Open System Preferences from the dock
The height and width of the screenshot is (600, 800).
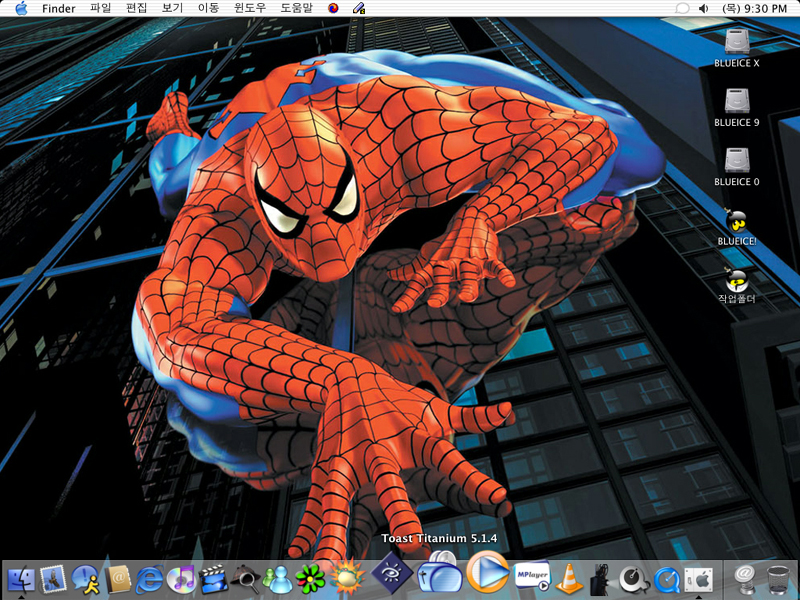[x=697, y=578]
